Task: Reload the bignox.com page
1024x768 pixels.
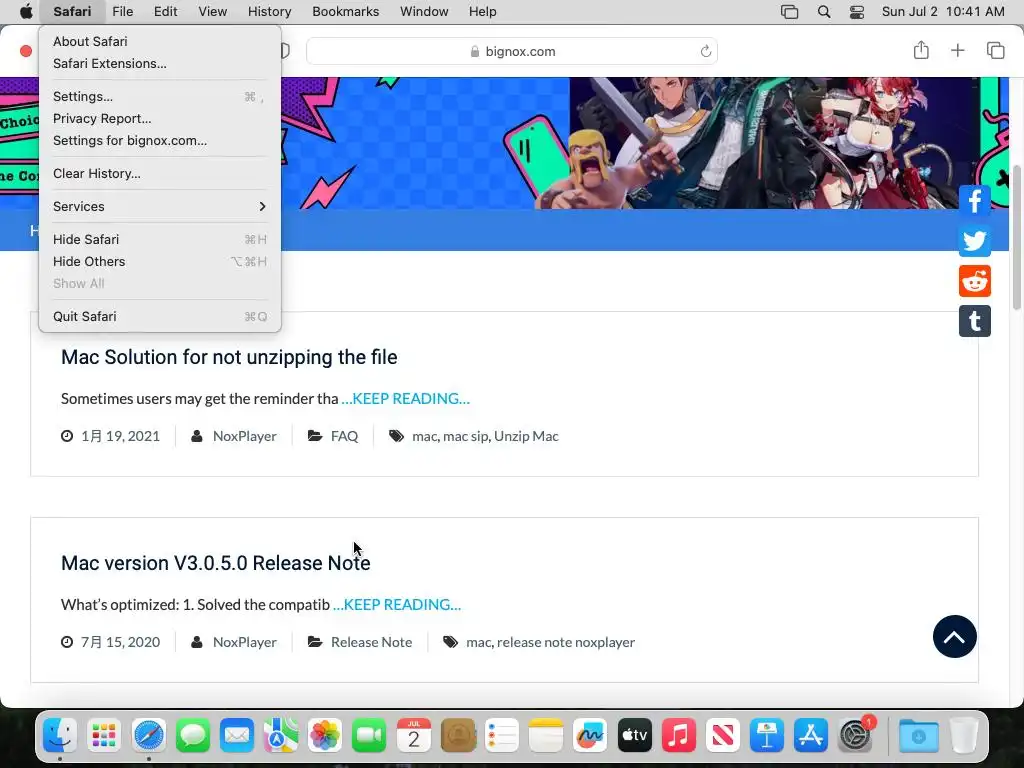Action: [705, 51]
